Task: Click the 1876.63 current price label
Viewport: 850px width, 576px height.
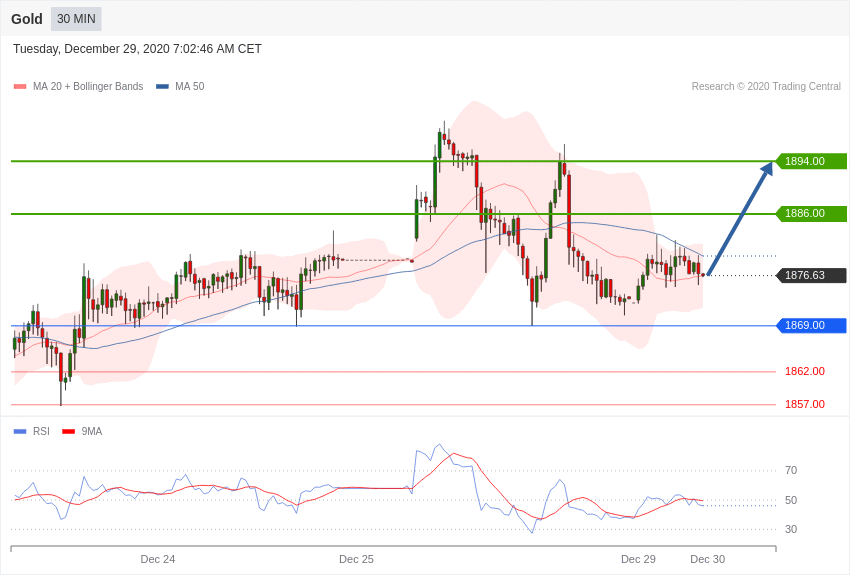Action: pyautogui.click(x=811, y=275)
